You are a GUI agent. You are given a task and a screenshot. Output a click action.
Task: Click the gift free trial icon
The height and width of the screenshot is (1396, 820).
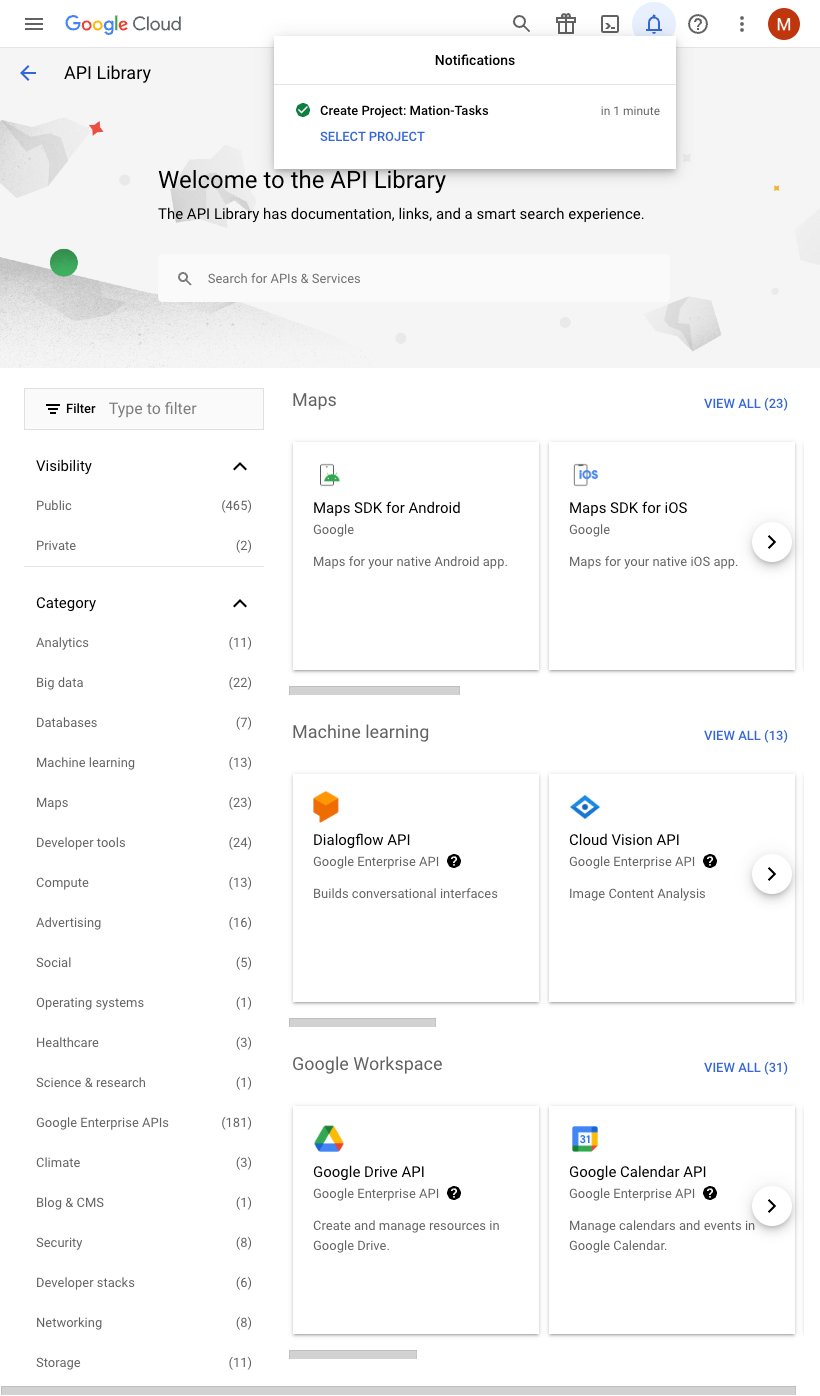(x=566, y=24)
